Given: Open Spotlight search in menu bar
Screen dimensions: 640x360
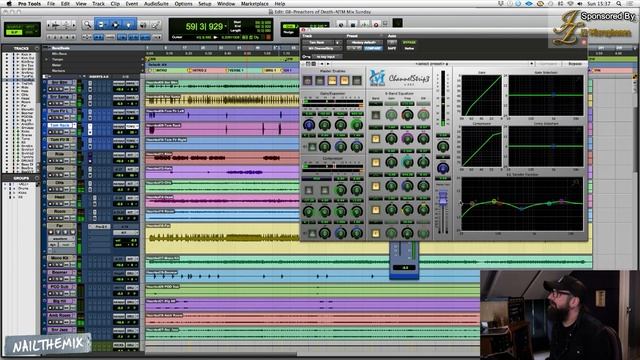Looking at the screenshot, I should (x=619, y=4).
